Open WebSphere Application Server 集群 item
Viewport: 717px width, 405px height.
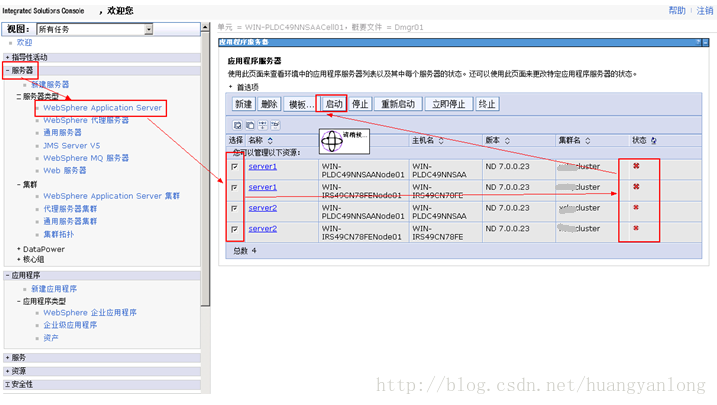(x=112, y=196)
